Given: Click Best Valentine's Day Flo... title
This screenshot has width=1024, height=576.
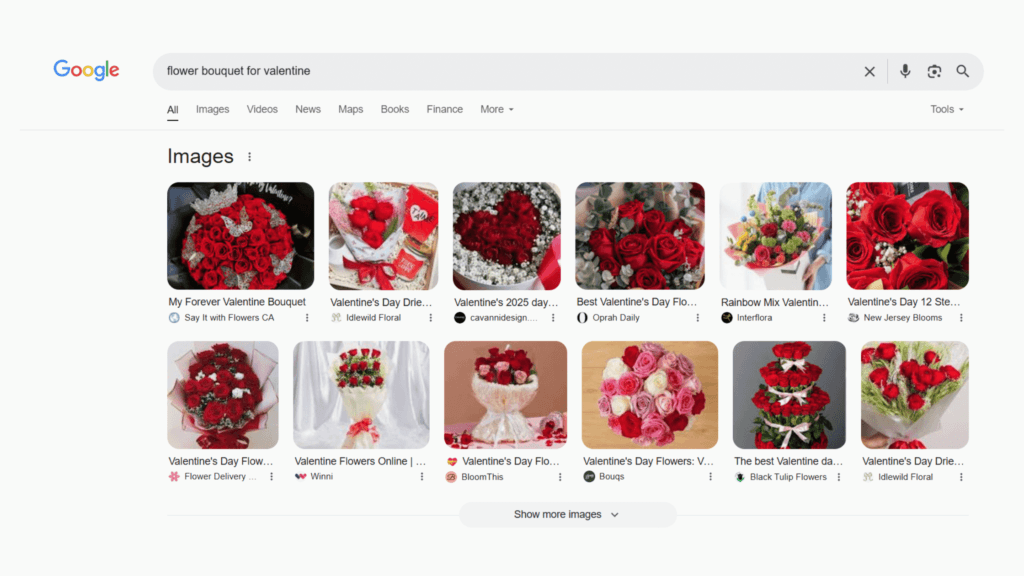Looking at the screenshot, I should [637, 302].
